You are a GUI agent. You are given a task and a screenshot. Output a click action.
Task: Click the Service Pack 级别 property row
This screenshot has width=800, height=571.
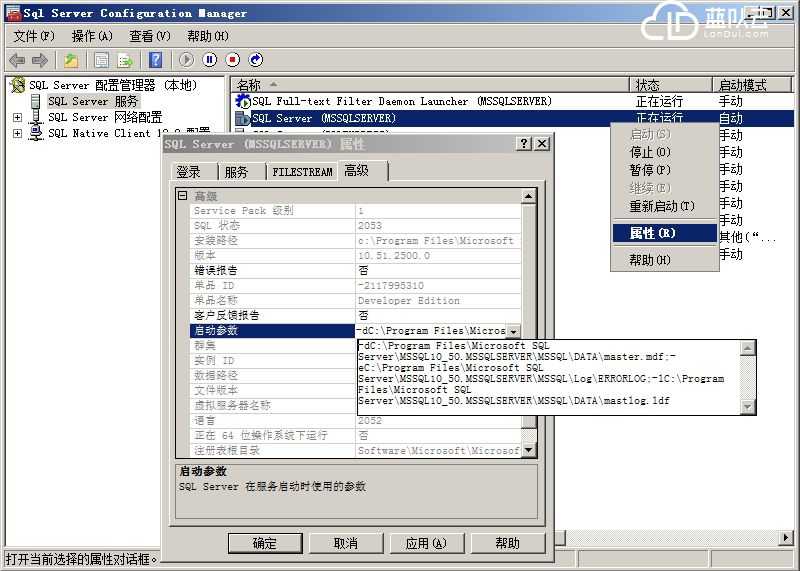355,211
